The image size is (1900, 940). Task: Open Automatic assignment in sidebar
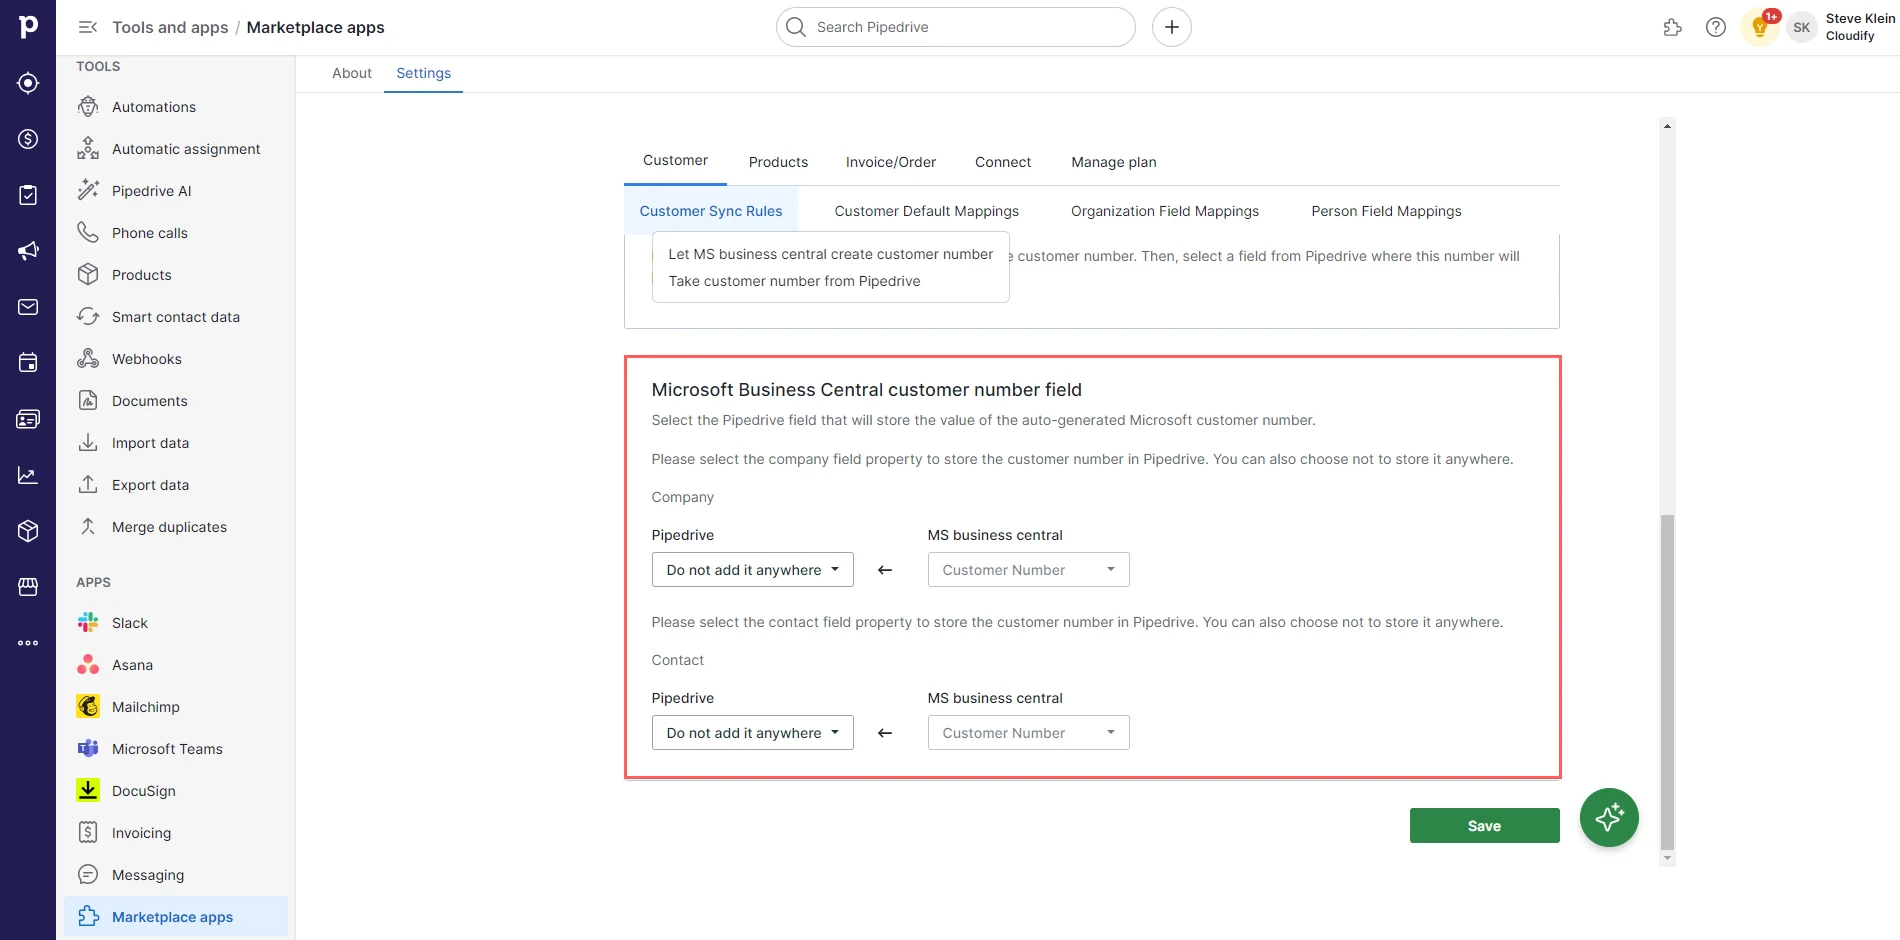point(176,149)
